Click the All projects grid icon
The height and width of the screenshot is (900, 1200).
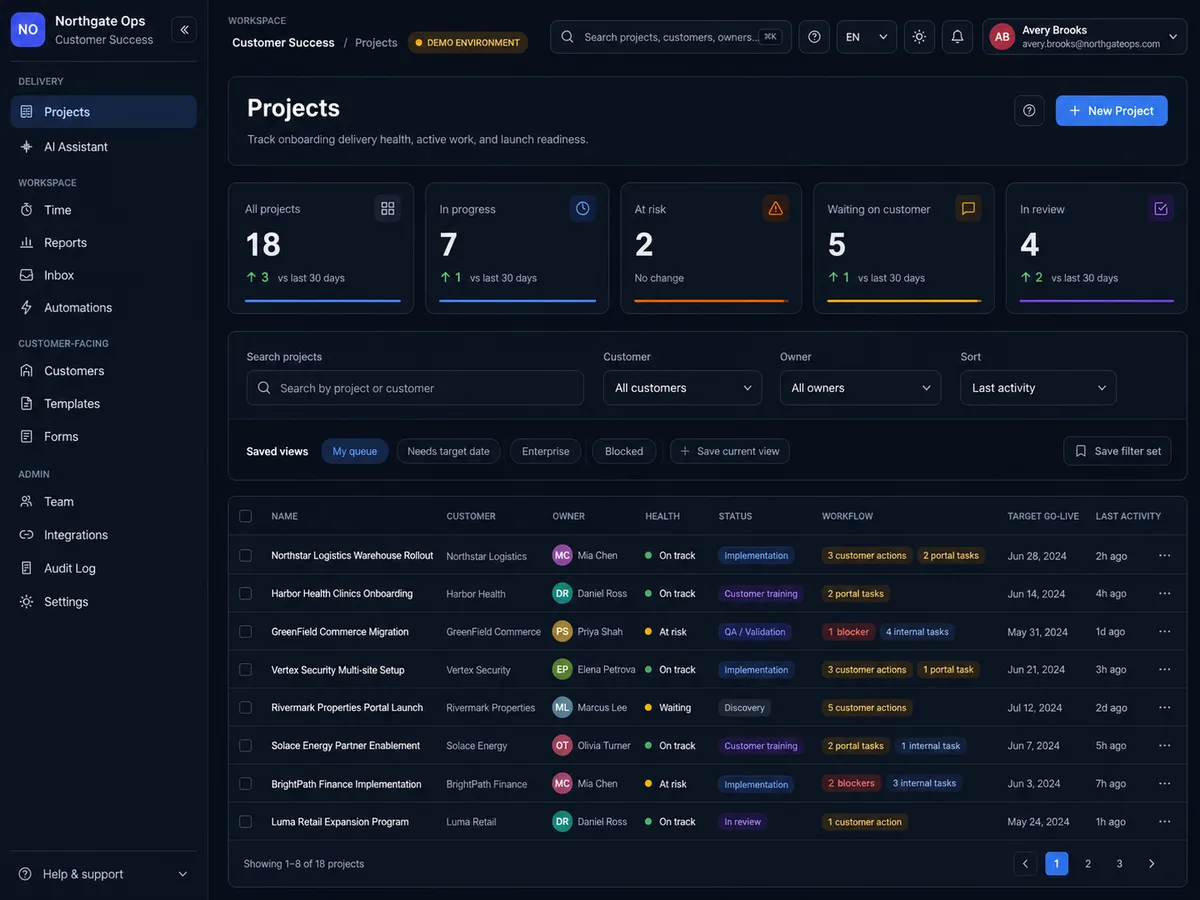388,208
